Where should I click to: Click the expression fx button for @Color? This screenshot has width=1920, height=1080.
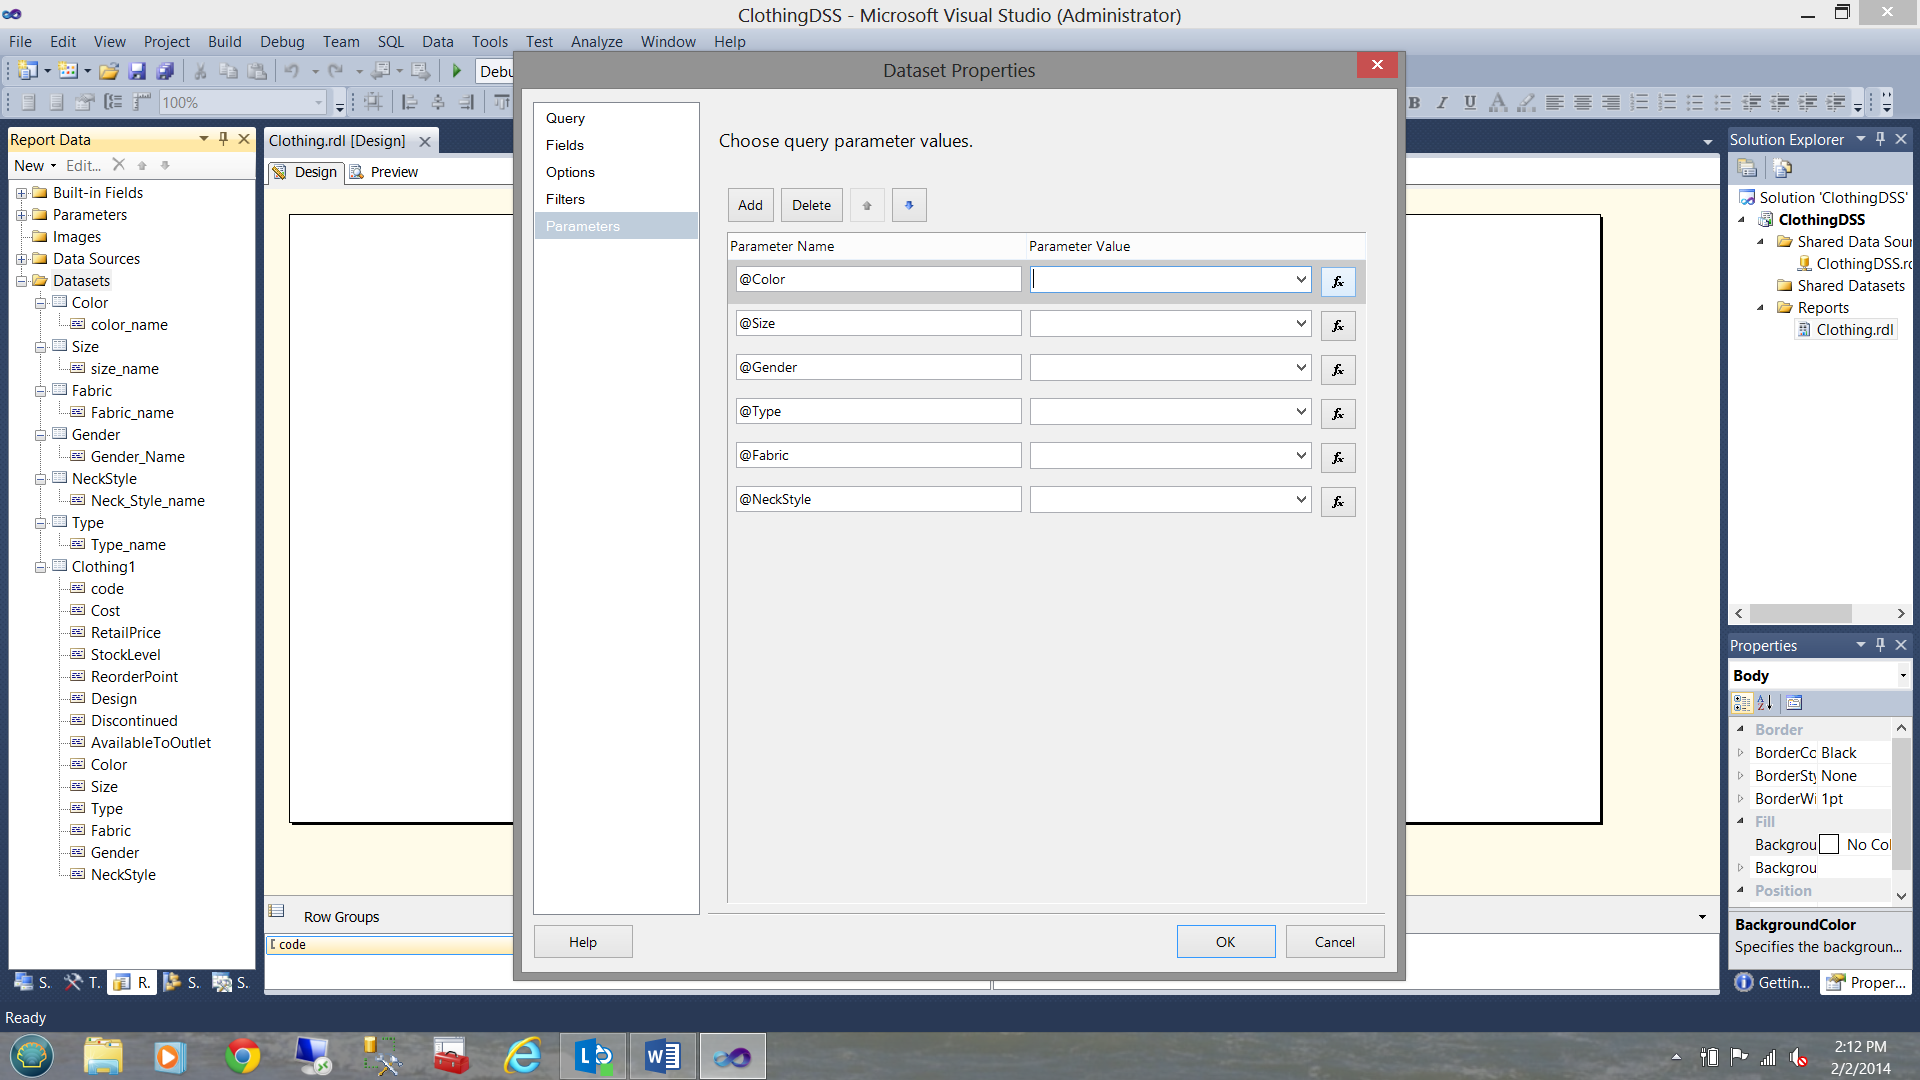[1338, 282]
